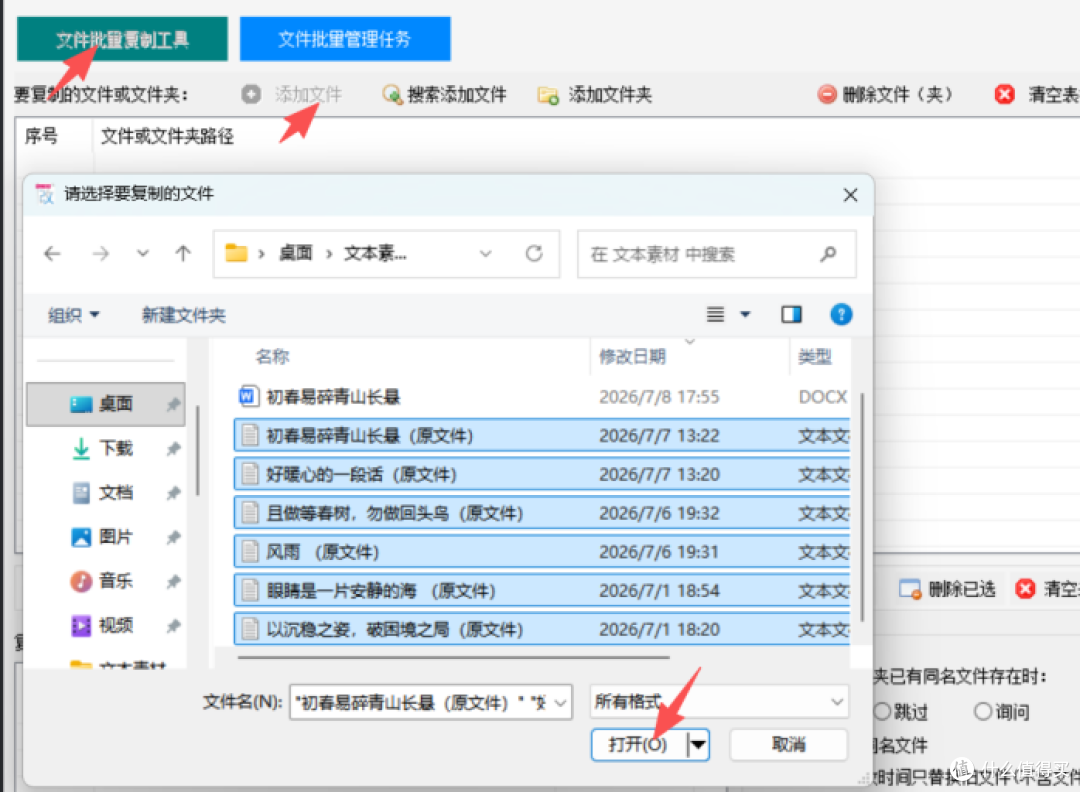Sort by 修改日期 column header
The image size is (1080, 792).
(x=632, y=356)
